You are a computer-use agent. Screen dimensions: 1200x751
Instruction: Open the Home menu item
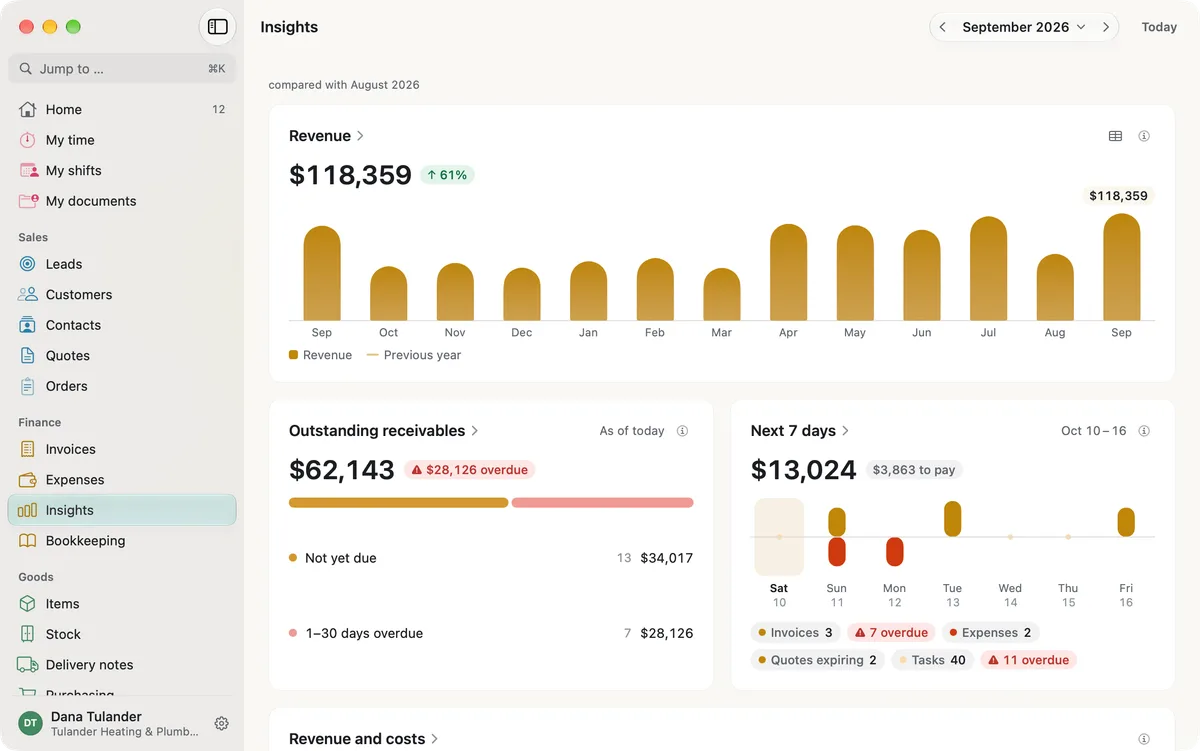point(122,109)
